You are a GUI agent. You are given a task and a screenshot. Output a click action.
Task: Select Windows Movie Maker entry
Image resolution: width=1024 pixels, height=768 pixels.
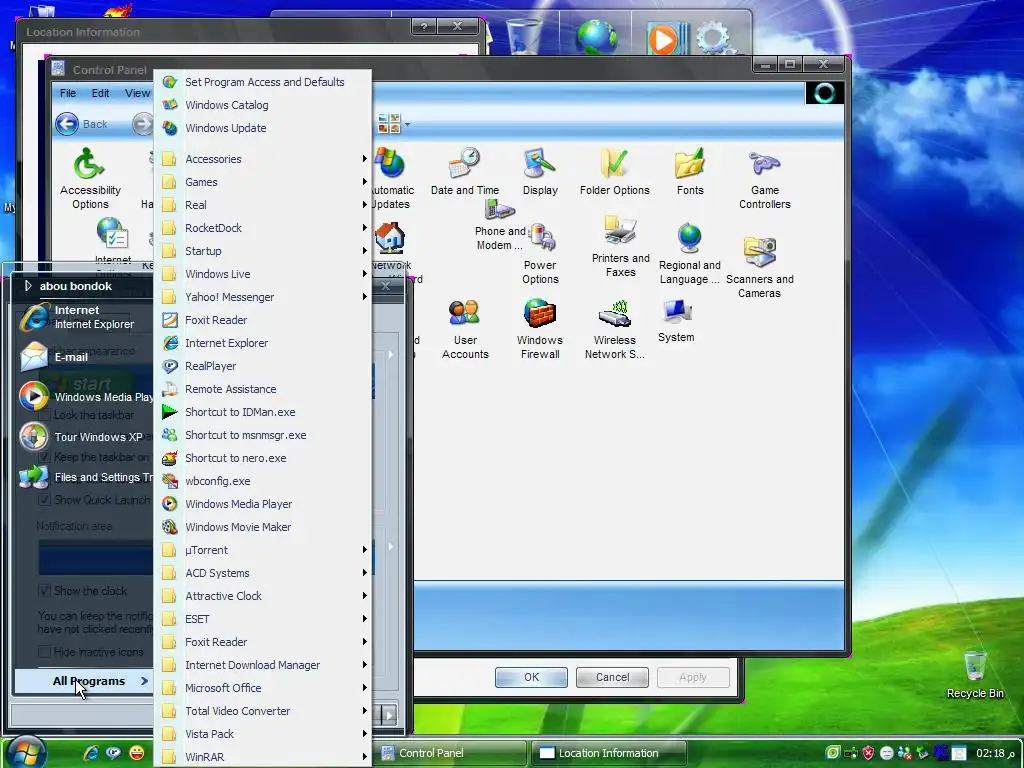tap(263, 526)
